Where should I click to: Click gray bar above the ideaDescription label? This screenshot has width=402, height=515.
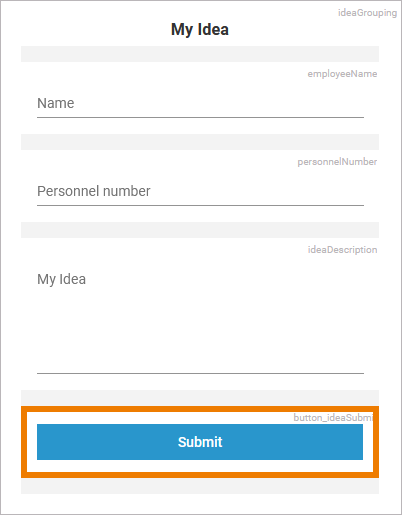point(200,230)
